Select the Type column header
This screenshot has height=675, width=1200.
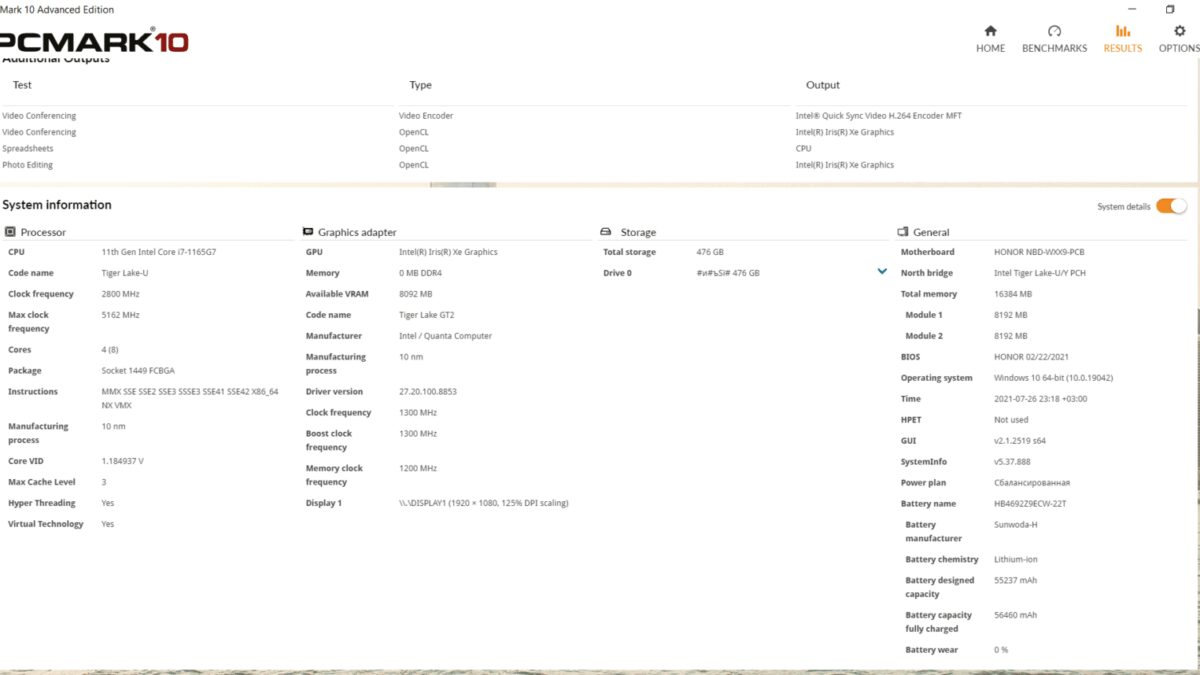pos(420,85)
